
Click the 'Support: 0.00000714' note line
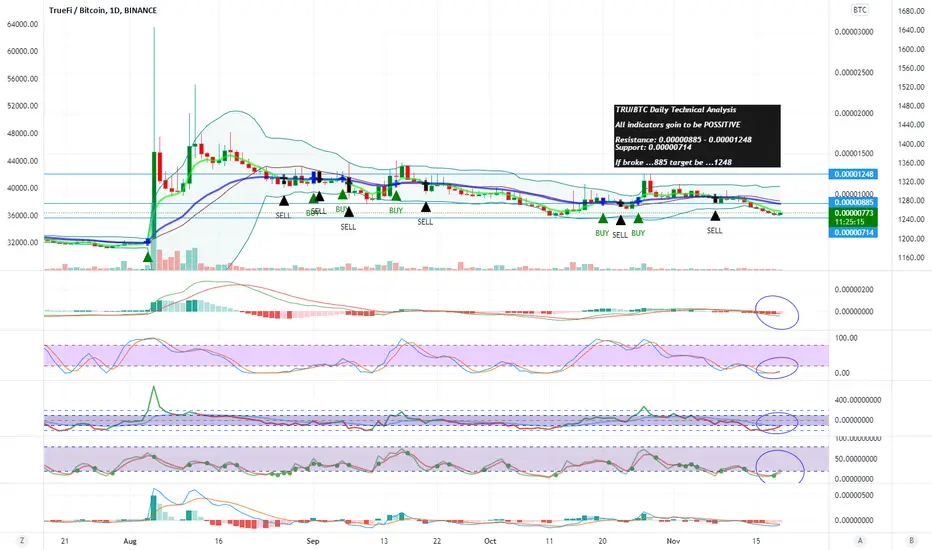(x=653, y=147)
